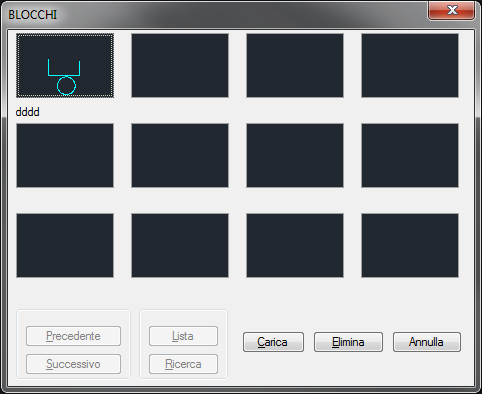Cancel the dialog with Annulla
This screenshot has width=482, height=394.
point(427,342)
